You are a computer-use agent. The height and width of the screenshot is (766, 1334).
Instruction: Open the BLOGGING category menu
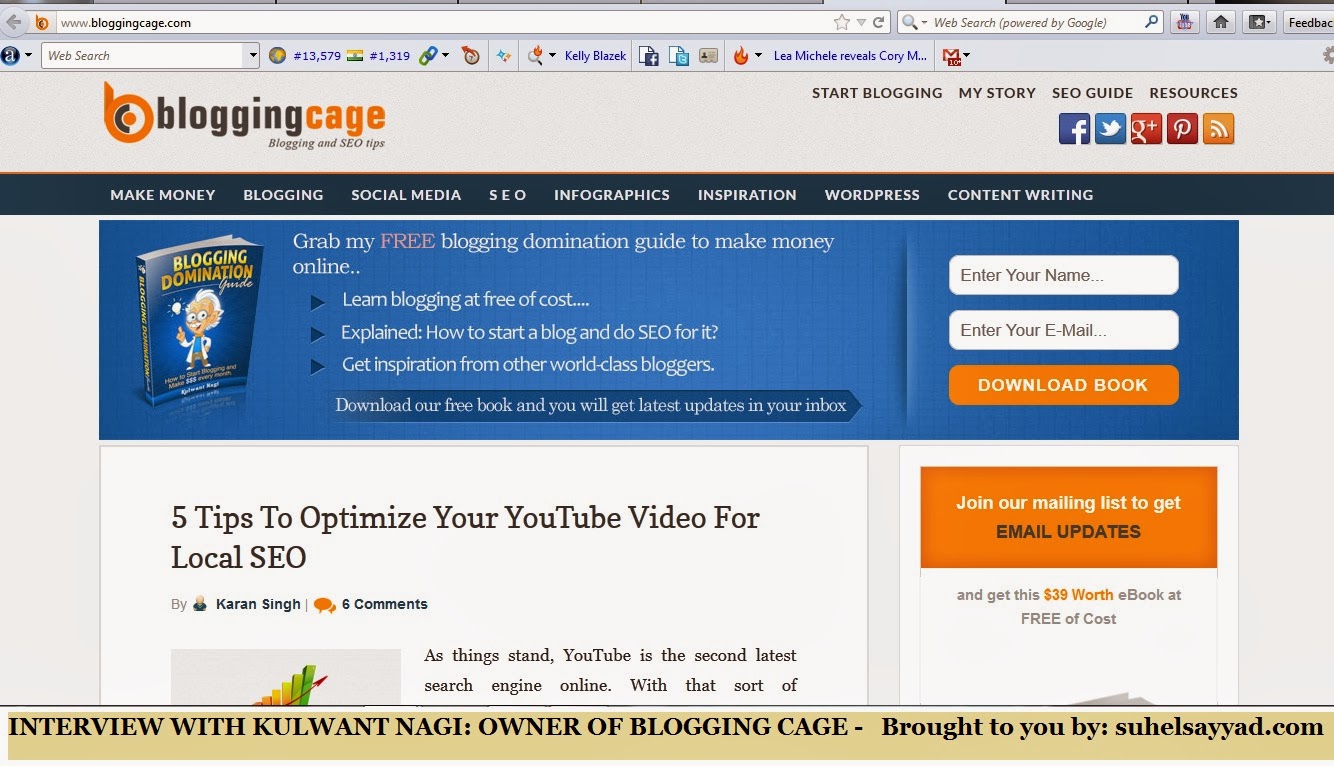(x=283, y=195)
